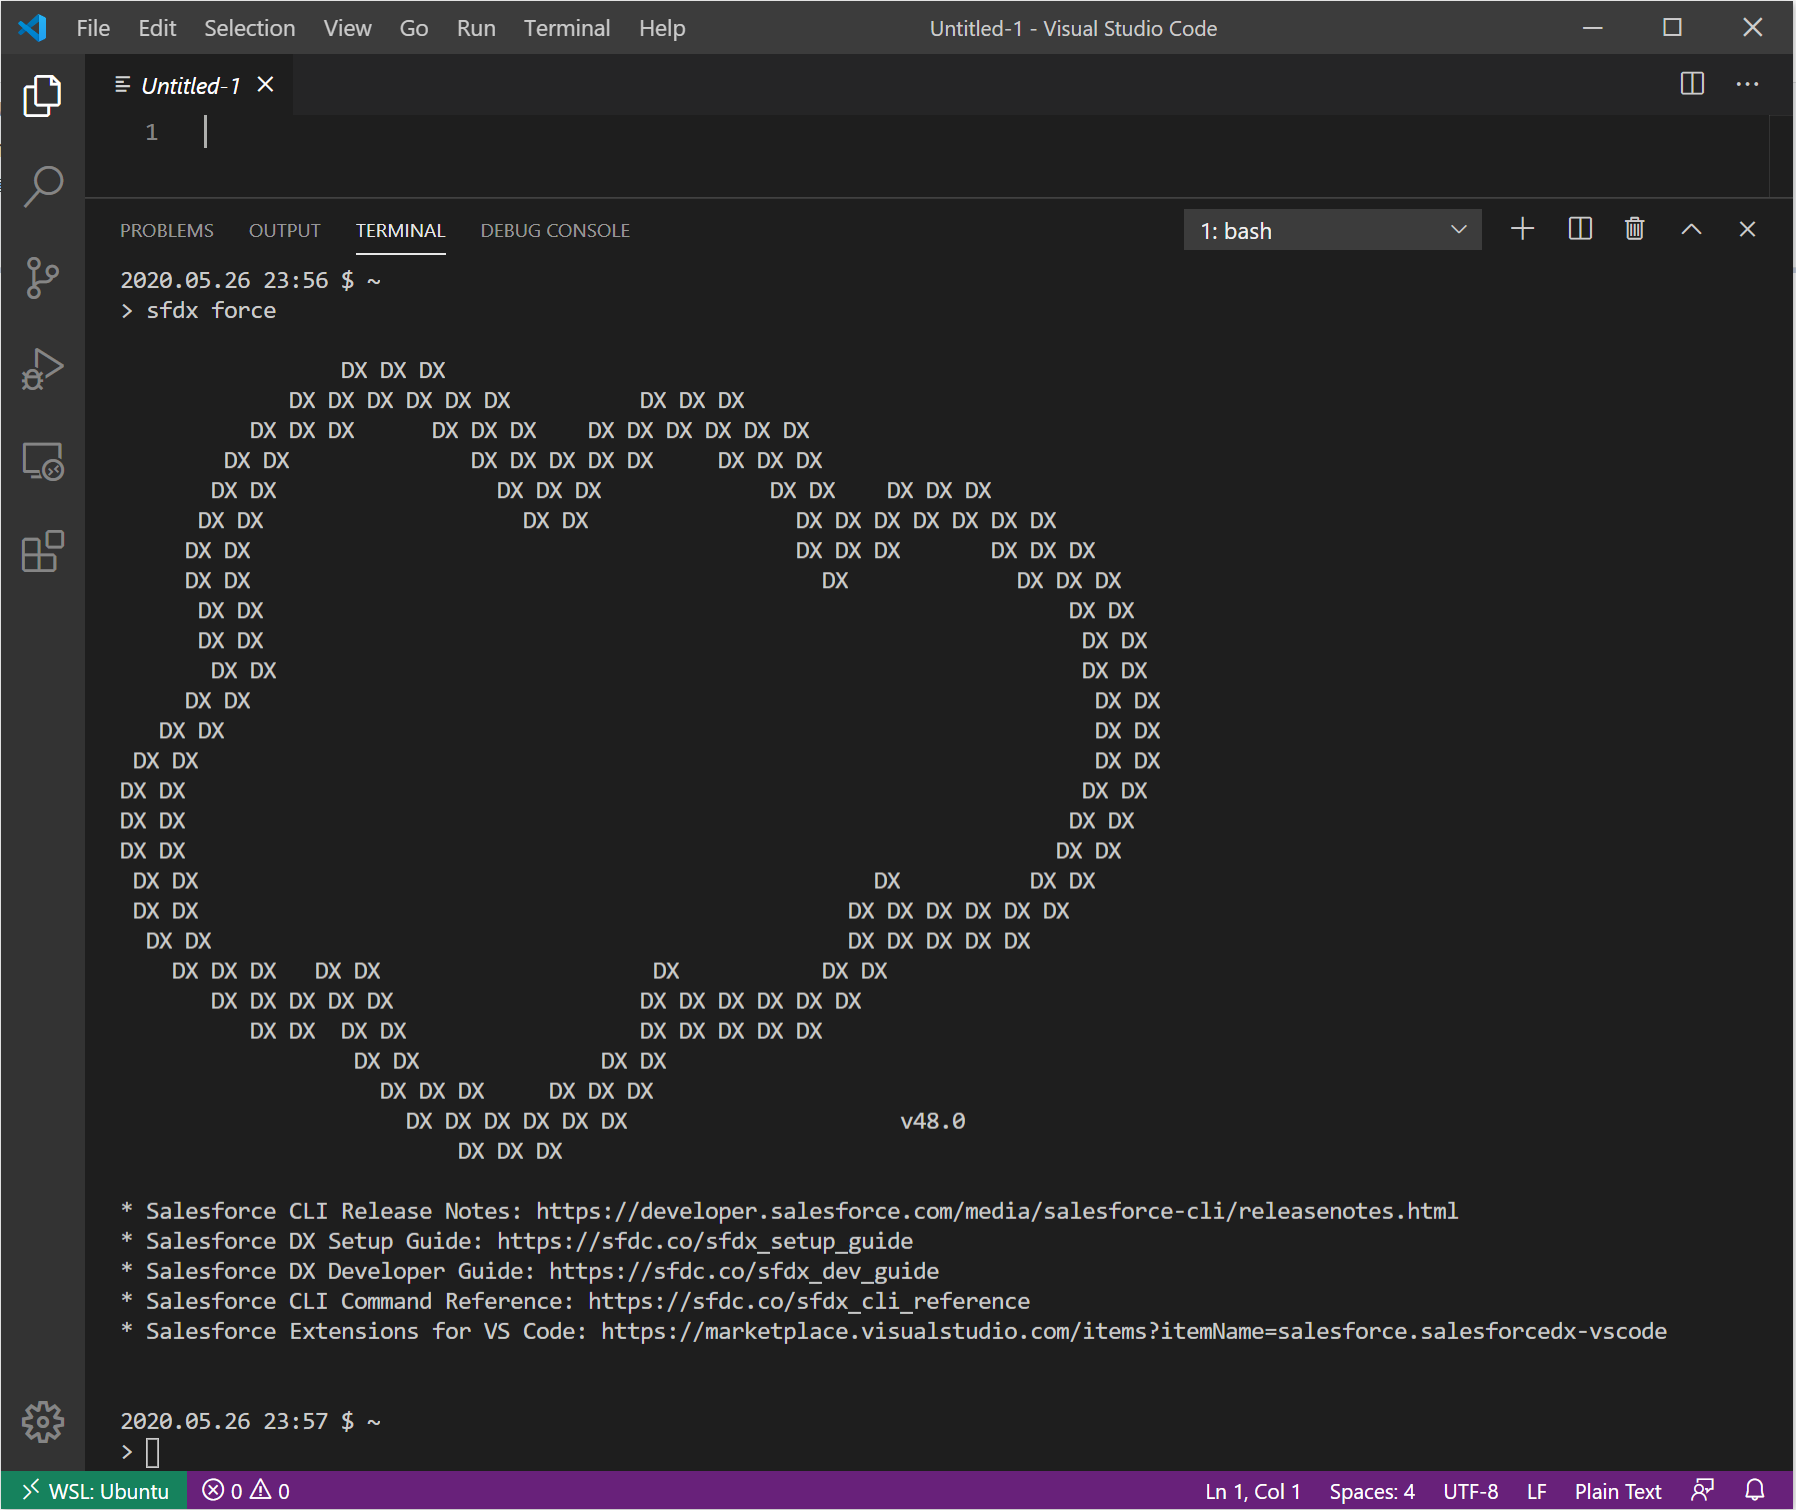Kill the current terminal
The height and width of the screenshot is (1510, 1796).
point(1634,229)
